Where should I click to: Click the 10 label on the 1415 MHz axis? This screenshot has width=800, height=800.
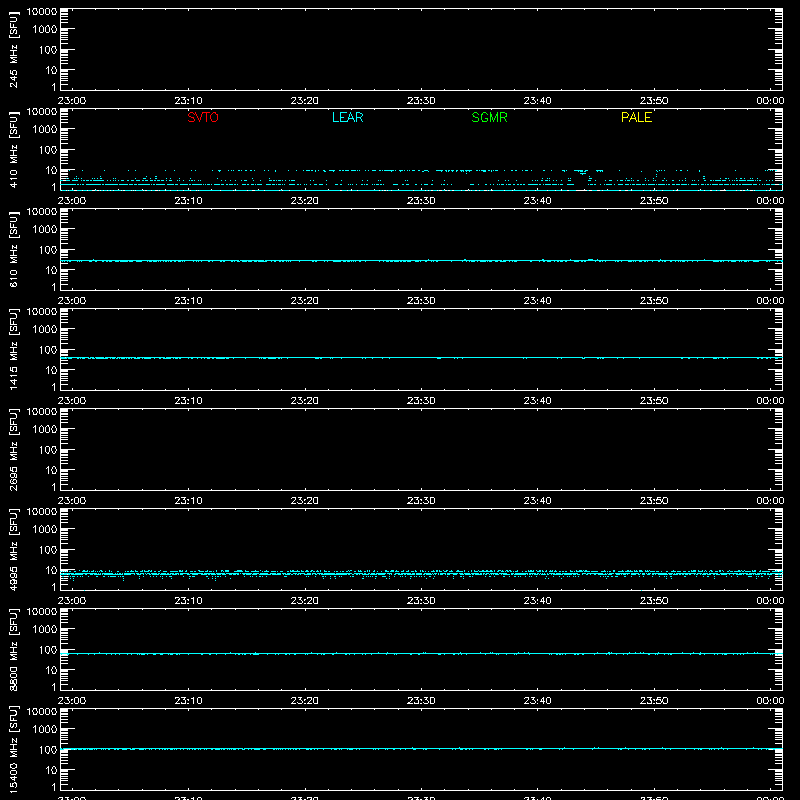coord(51,370)
